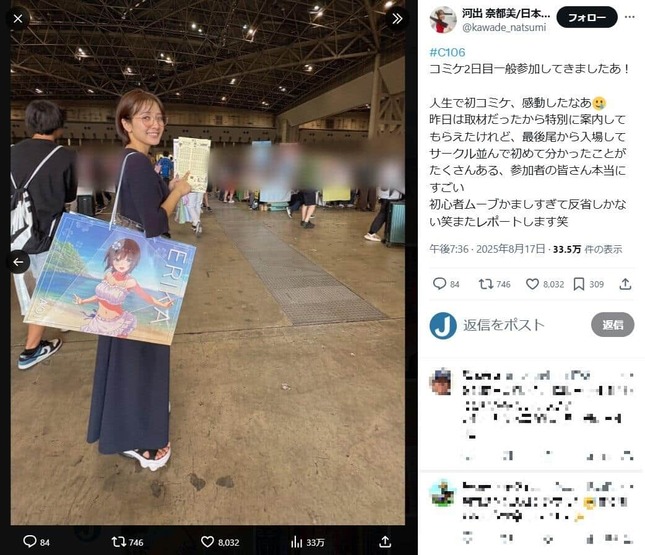Screen dimensions: 645x555
Task: Close the photo viewer with X icon
Action: click(18, 19)
